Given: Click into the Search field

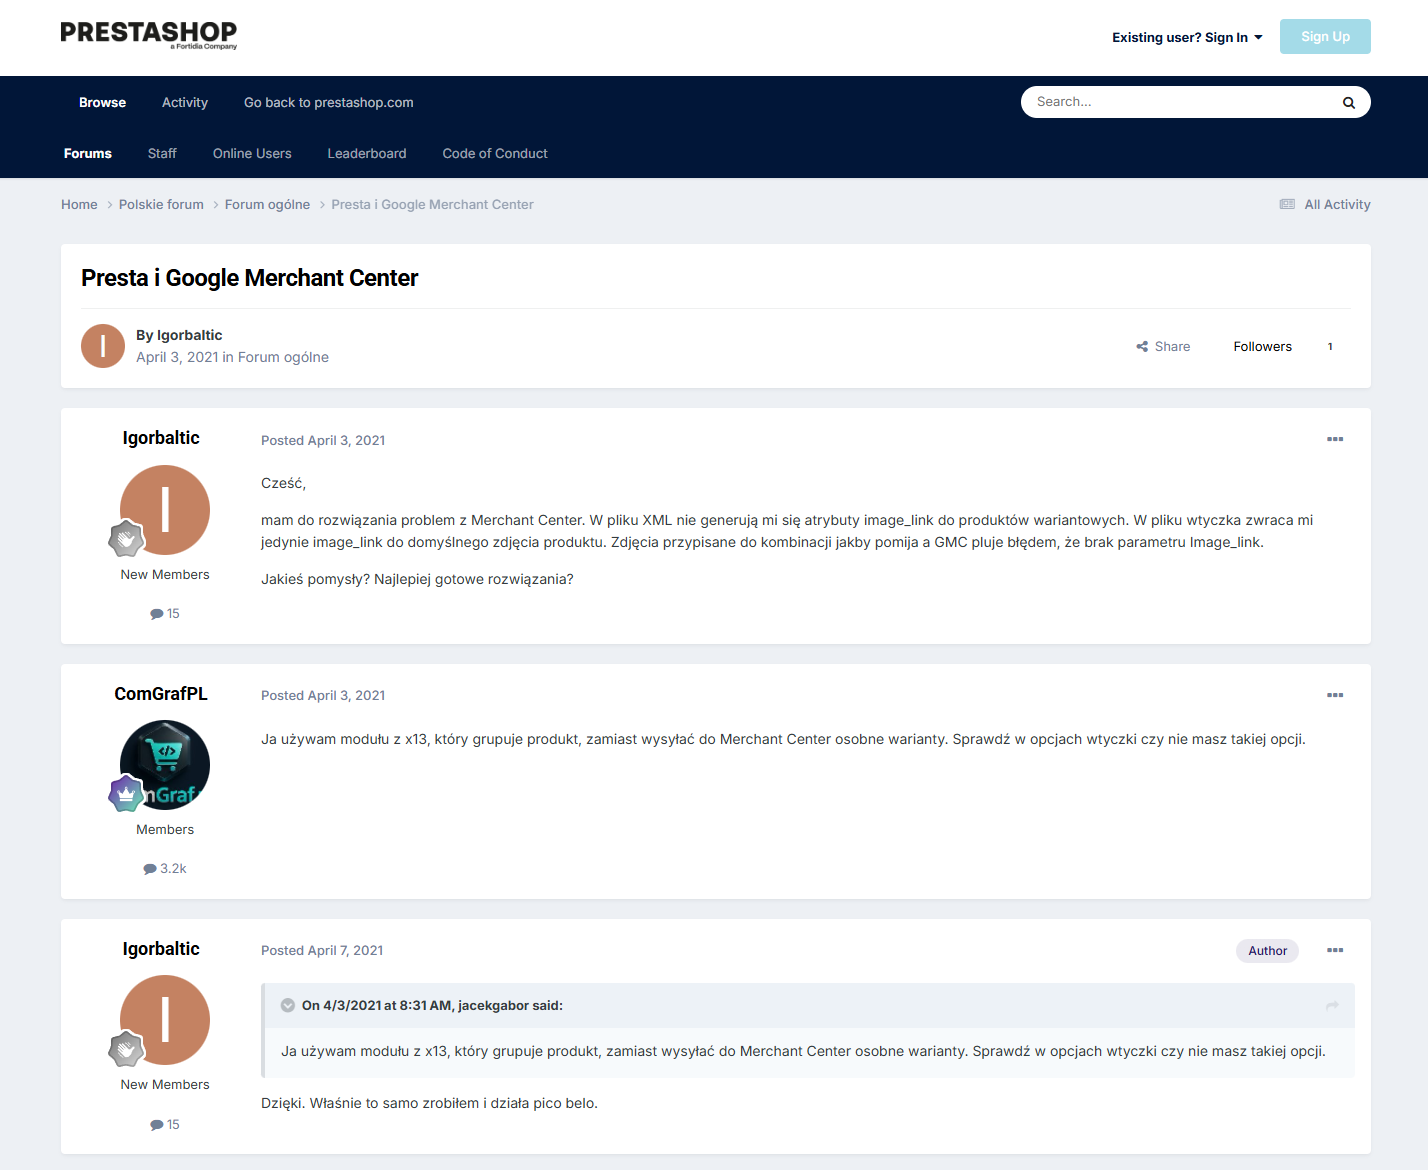Looking at the screenshot, I should (x=1180, y=102).
